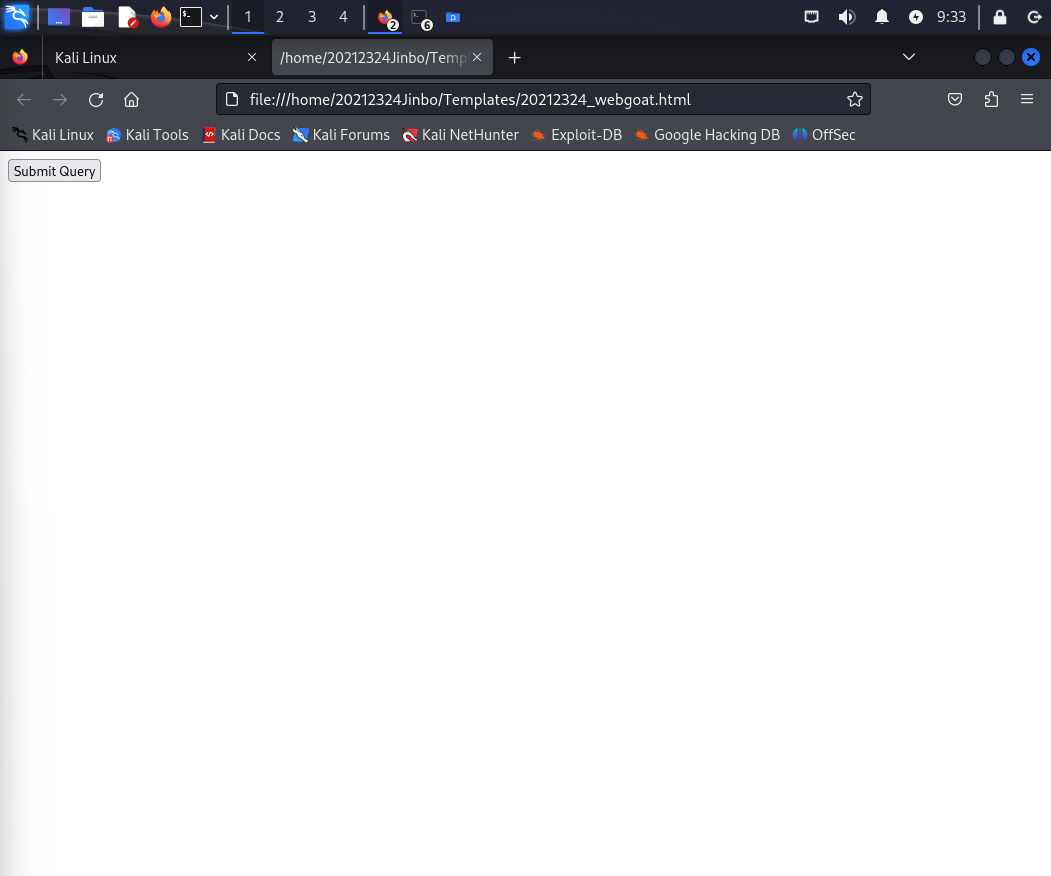Go forward one page
The image size is (1051, 876).
pyautogui.click(x=60, y=100)
